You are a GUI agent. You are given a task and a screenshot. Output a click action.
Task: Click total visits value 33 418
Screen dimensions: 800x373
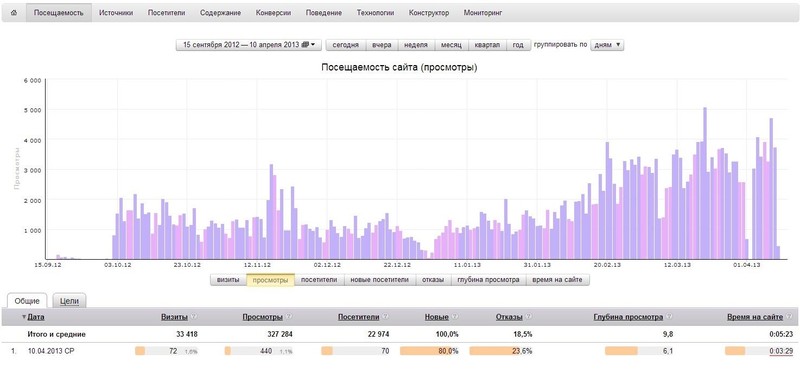(x=186, y=334)
